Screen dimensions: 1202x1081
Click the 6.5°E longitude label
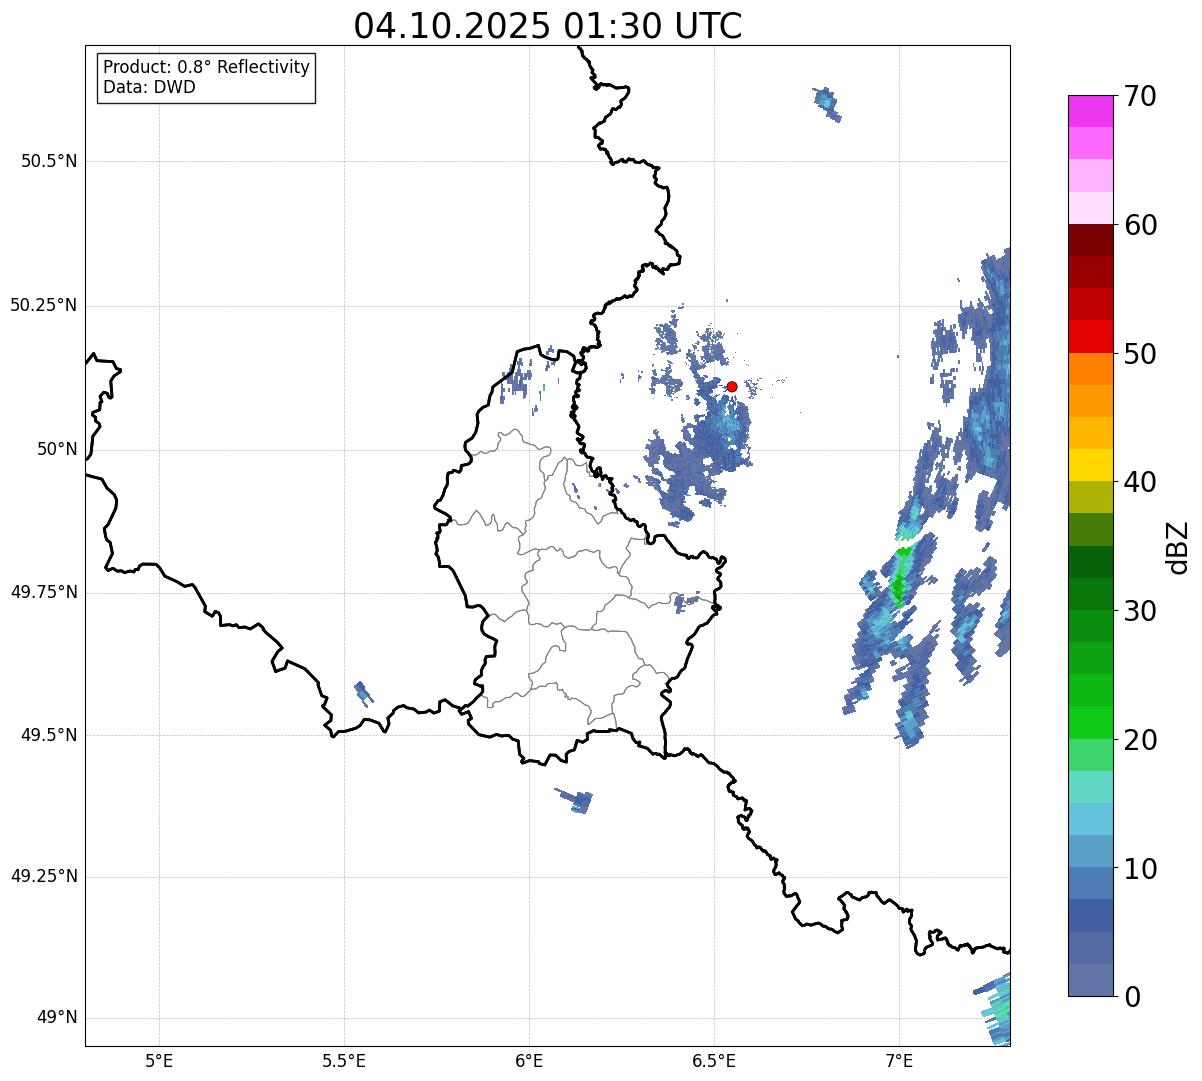pyautogui.click(x=714, y=1060)
